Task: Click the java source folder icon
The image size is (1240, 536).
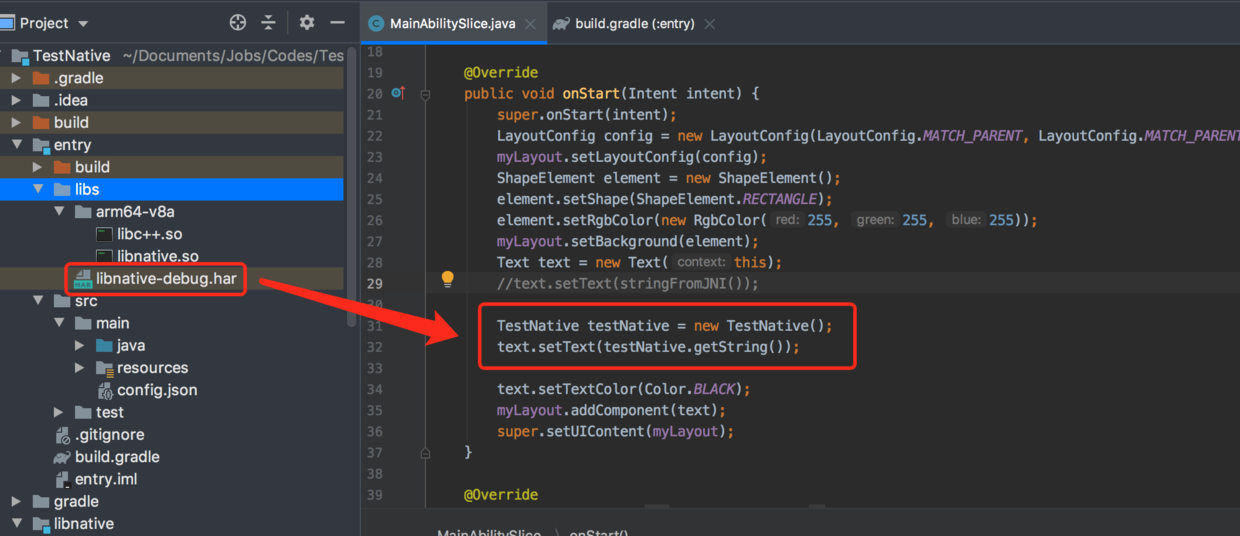Action: [x=104, y=345]
